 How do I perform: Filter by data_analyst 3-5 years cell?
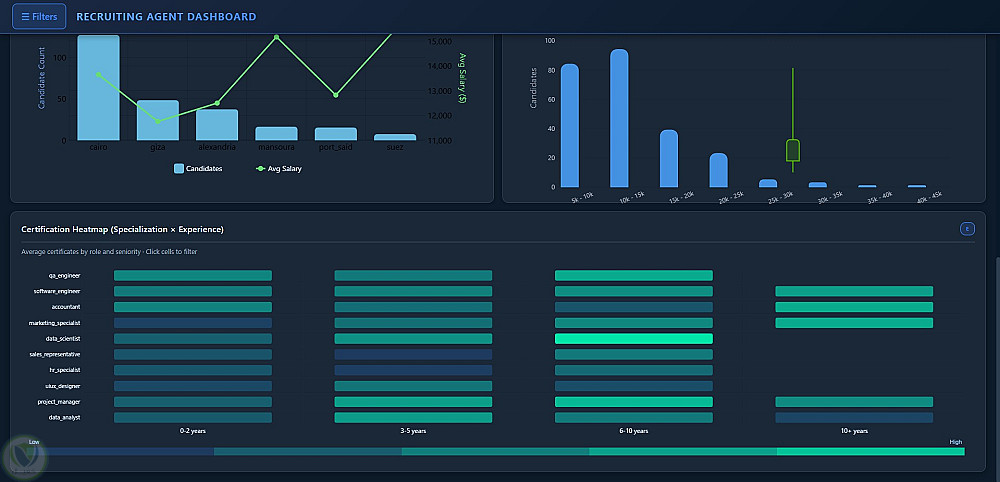[413, 418]
